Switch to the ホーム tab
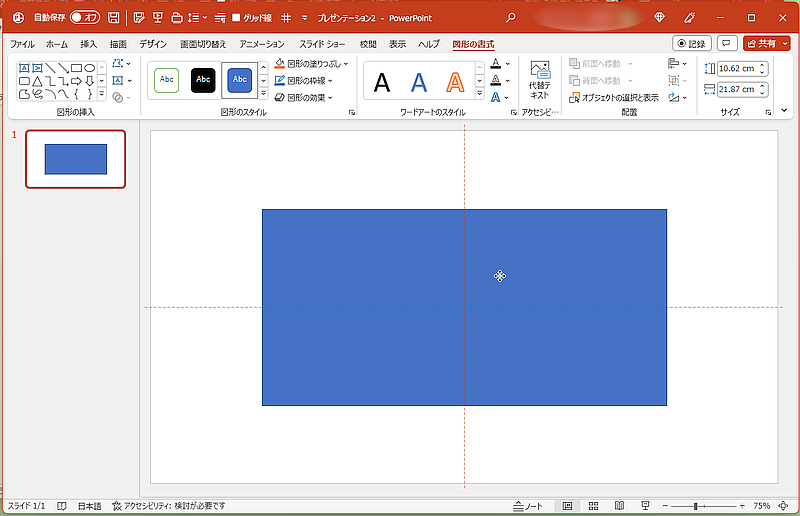Image resolution: width=800 pixels, height=516 pixels. pos(57,44)
